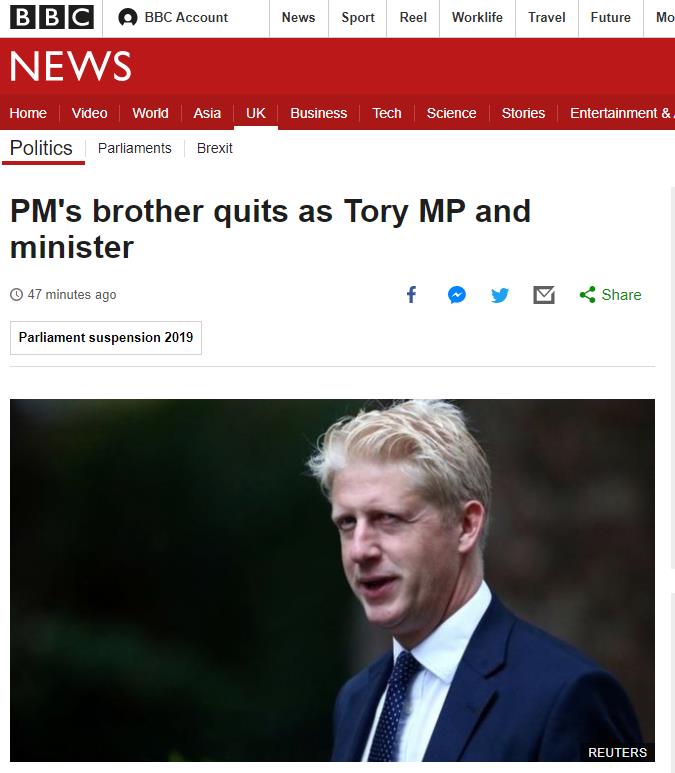Viewport: 675px width, 773px height.
Task: Email this article envelope icon
Action: [x=544, y=295]
